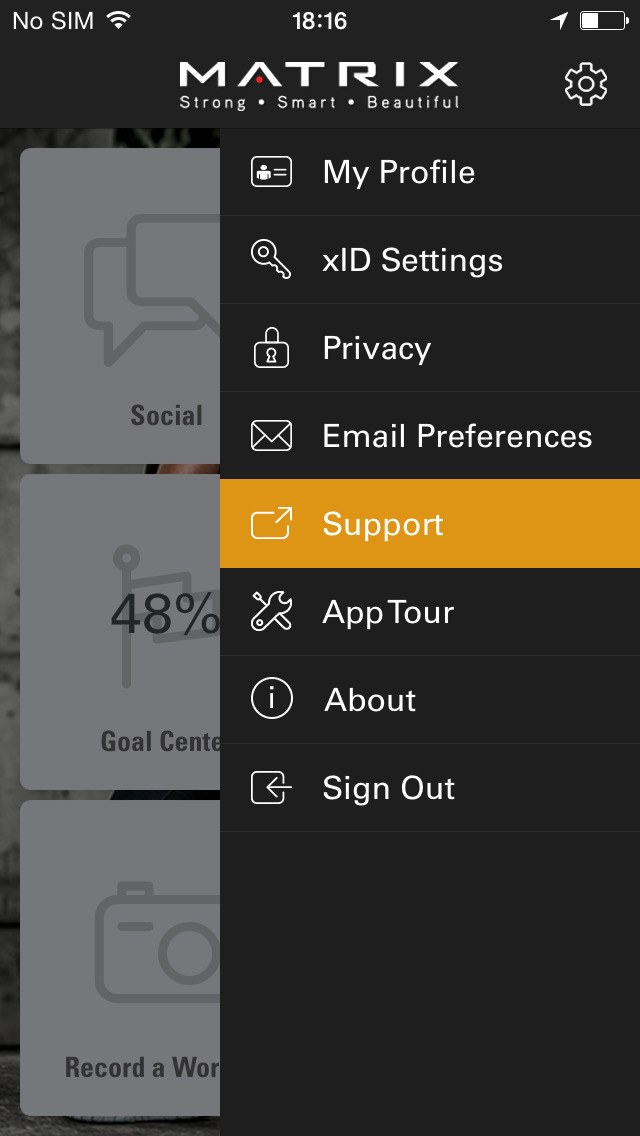The image size is (640, 1136).
Task: Tap the info circle icon beside About
Action: click(271, 699)
